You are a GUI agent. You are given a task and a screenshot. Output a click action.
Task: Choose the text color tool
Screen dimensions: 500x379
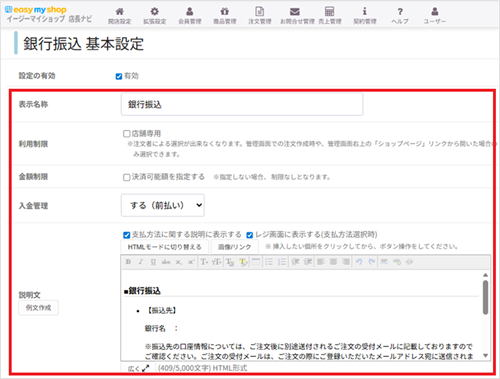[x=230, y=262]
